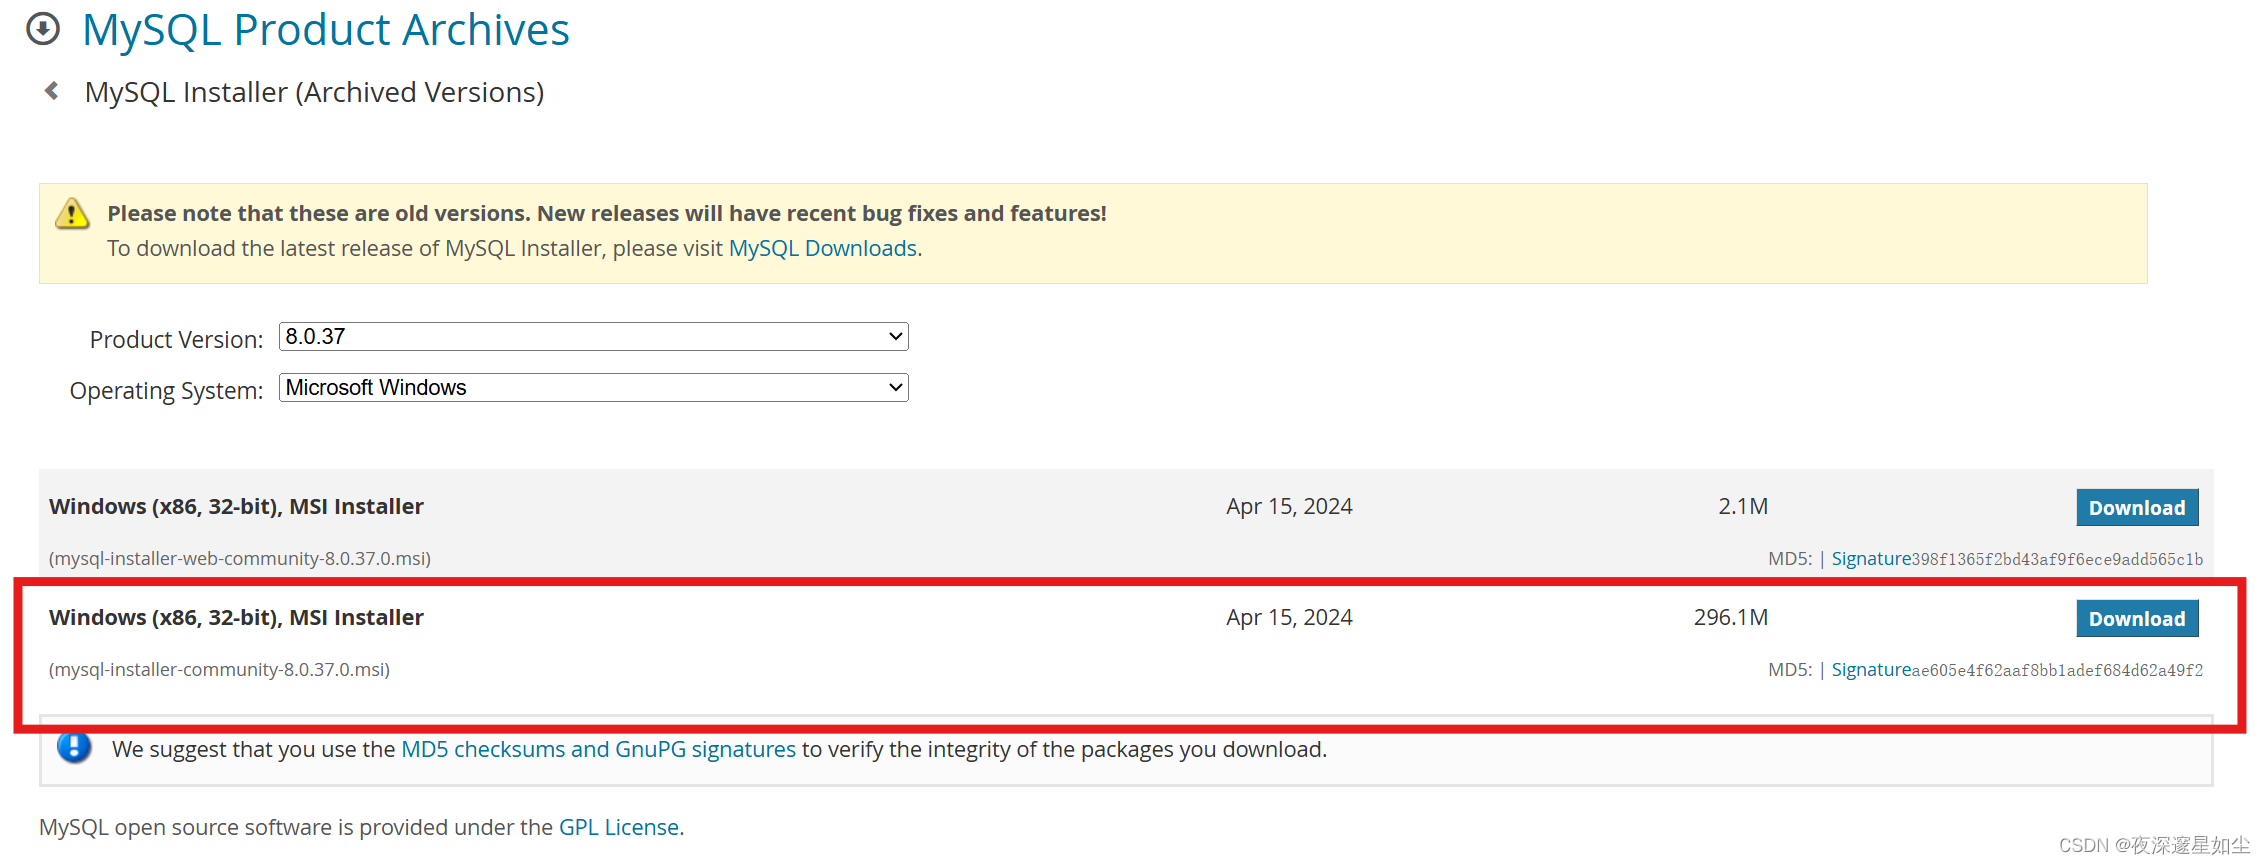Screen dimensions: 2266x865
Task: Download the 2.1M web community installer
Action: 2137,508
